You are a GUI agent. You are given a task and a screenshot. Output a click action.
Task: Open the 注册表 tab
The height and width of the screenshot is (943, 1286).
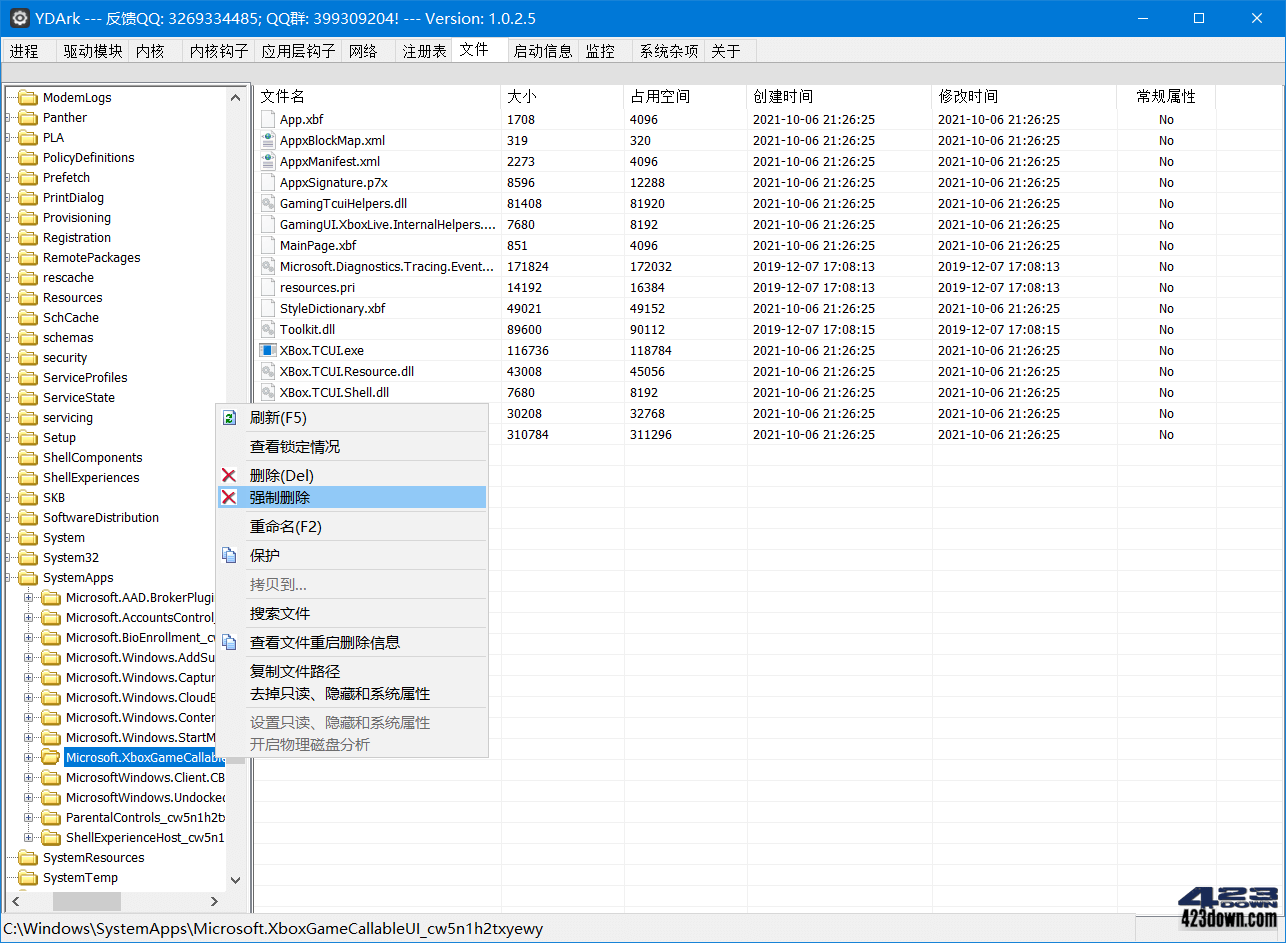424,50
